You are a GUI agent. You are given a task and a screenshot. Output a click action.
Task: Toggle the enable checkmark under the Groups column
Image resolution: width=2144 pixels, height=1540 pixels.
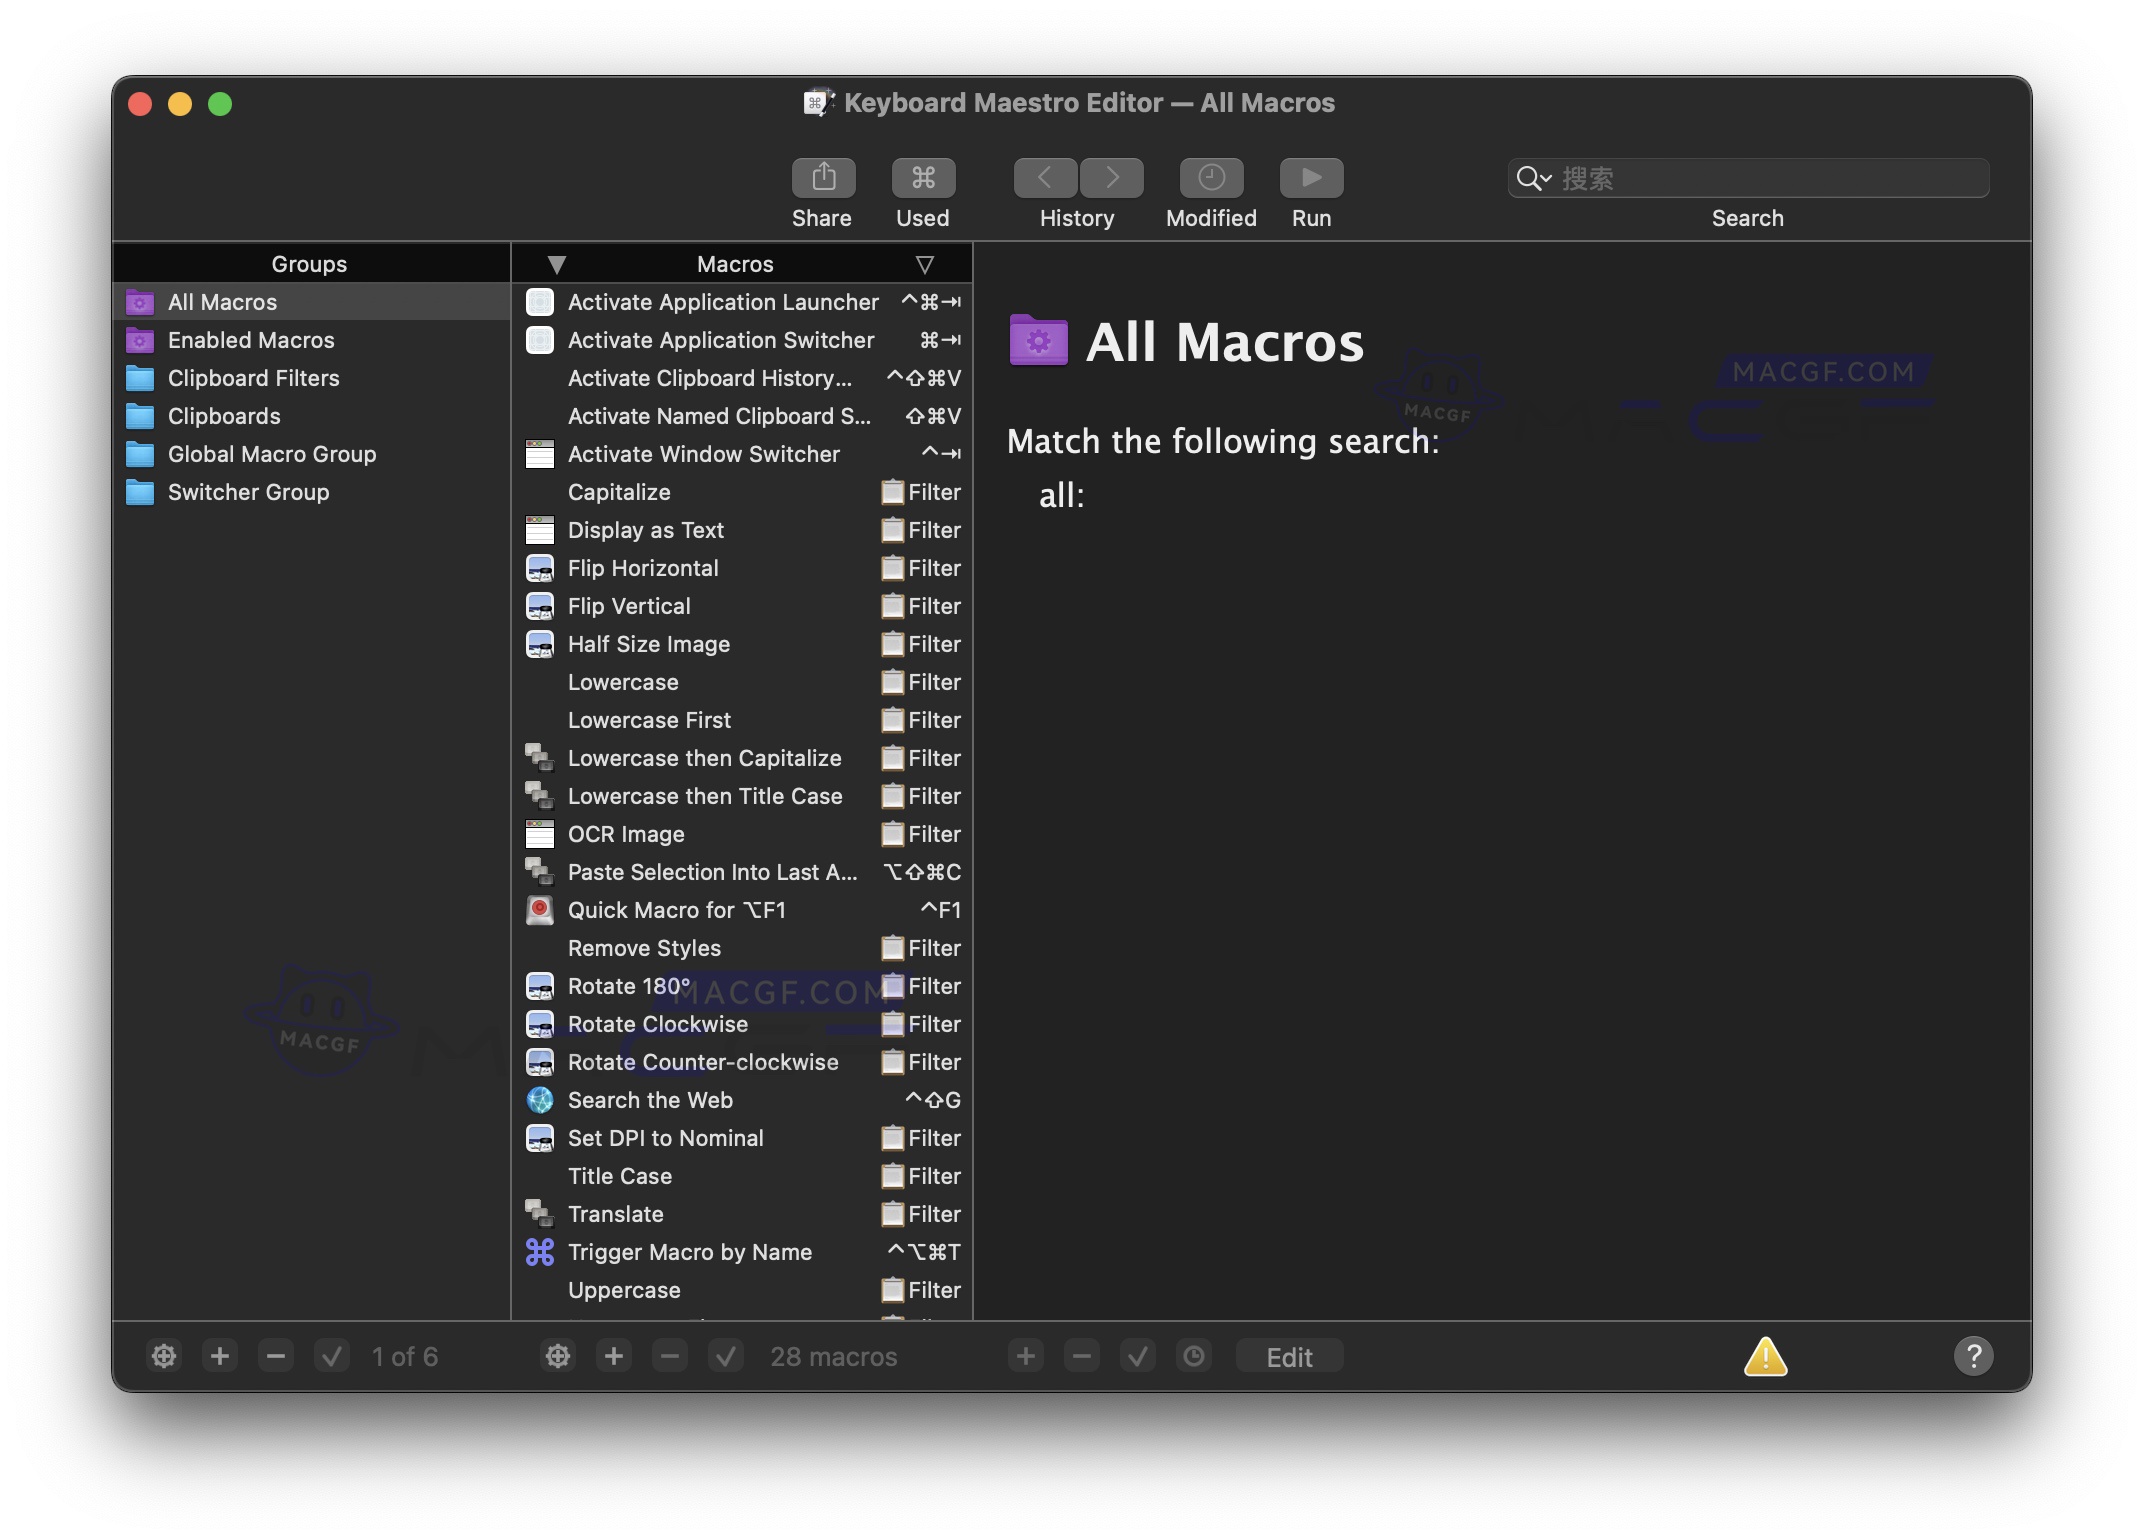[x=332, y=1356]
